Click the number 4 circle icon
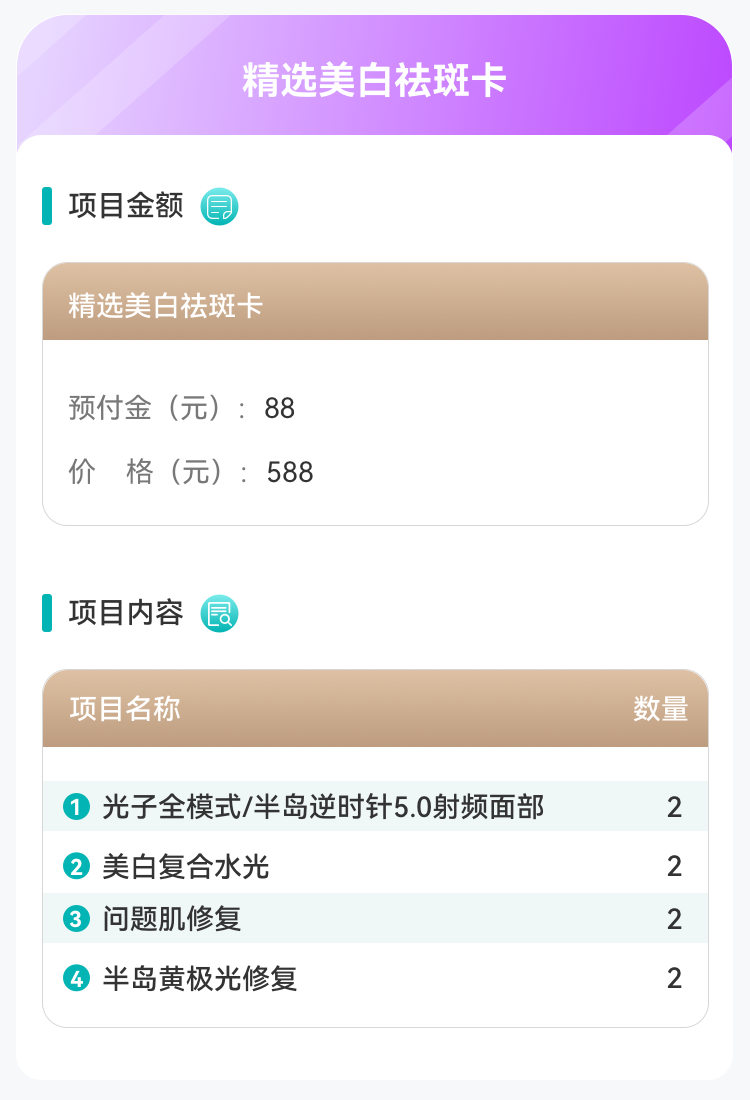The width and height of the screenshot is (750, 1100). (76, 978)
